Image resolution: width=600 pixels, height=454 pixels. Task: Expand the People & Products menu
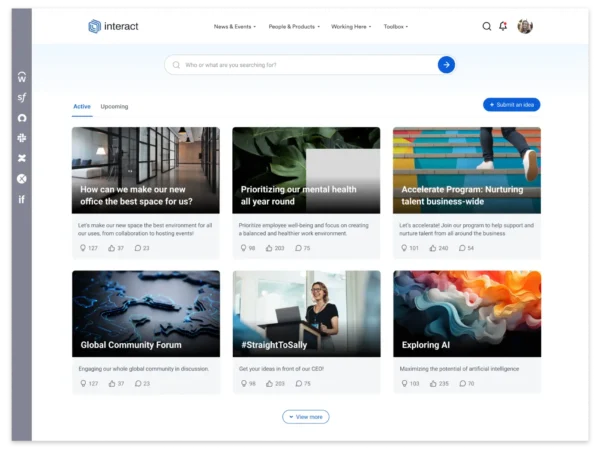tap(294, 26)
